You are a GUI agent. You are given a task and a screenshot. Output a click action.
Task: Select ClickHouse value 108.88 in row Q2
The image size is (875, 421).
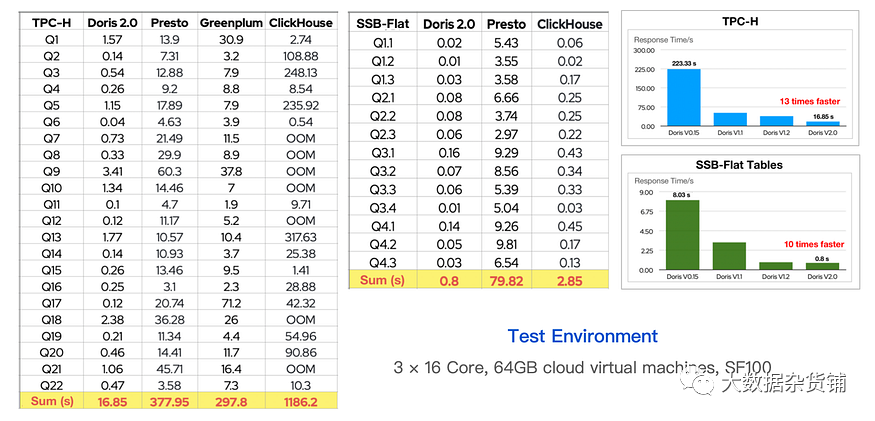pyautogui.click(x=301, y=56)
